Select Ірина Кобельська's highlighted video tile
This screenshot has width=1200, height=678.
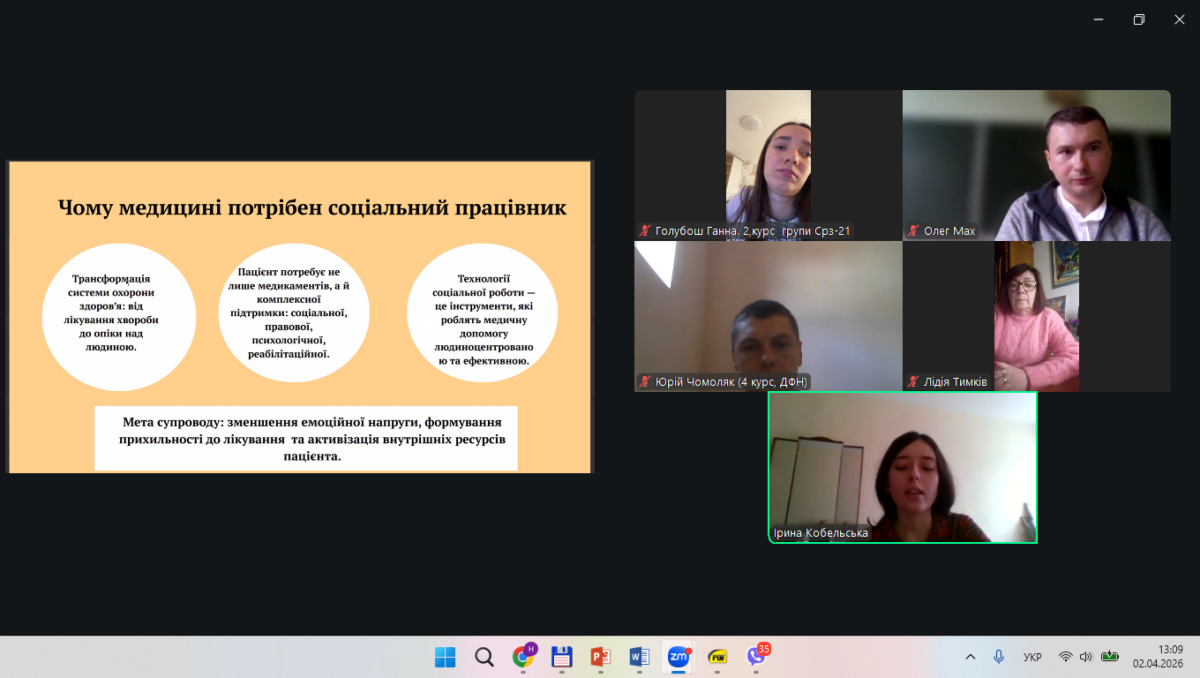902,467
